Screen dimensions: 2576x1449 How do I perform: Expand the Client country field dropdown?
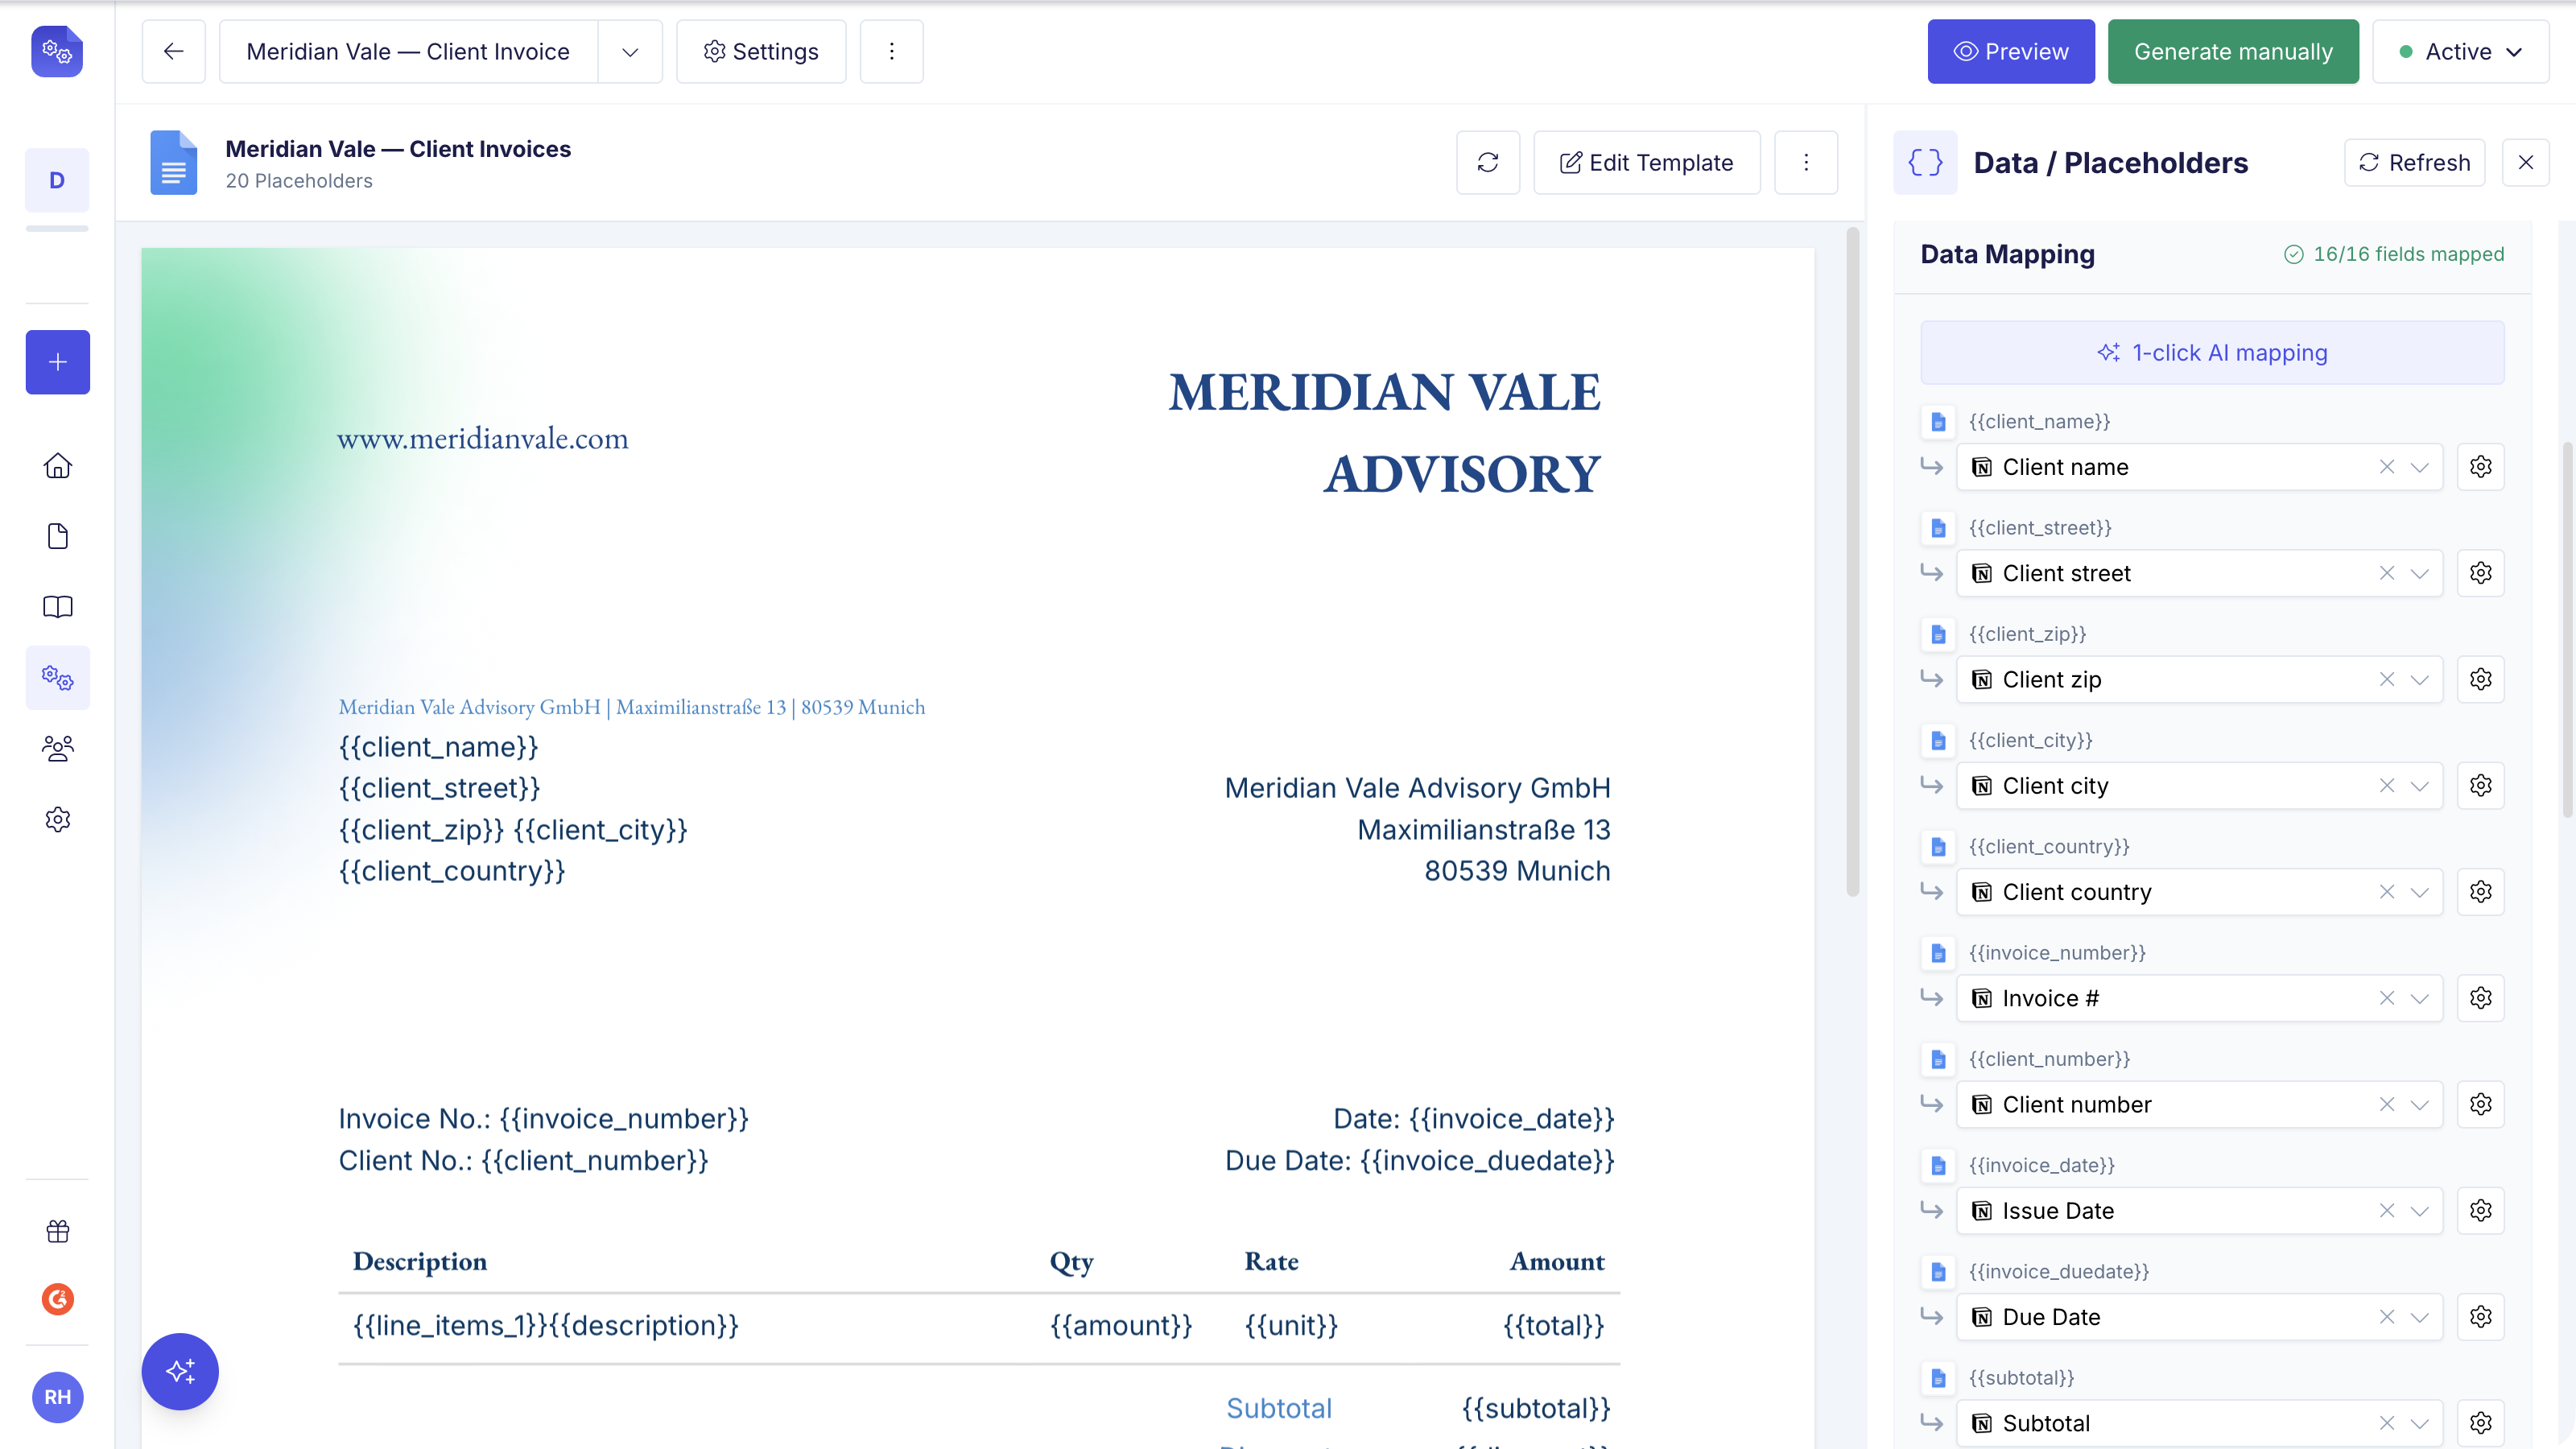point(2419,891)
